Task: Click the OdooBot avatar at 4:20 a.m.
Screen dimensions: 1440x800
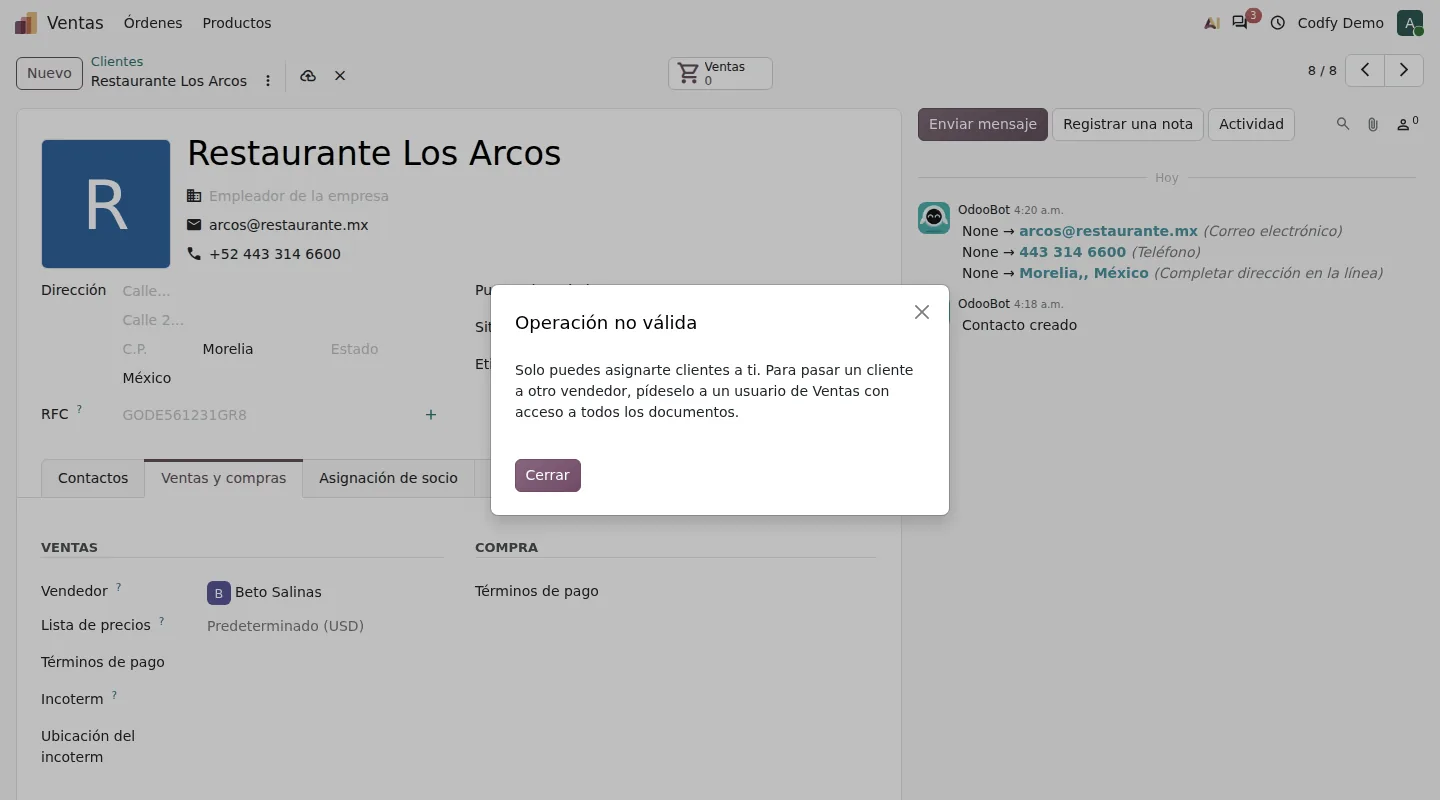Action: coord(934,217)
